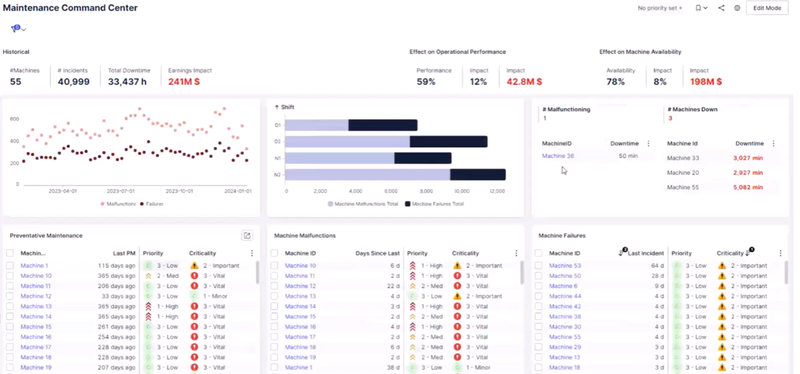The height and width of the screenshot is (374, 800).
Task: Open the No priority set dropdown
Action: 660,8
